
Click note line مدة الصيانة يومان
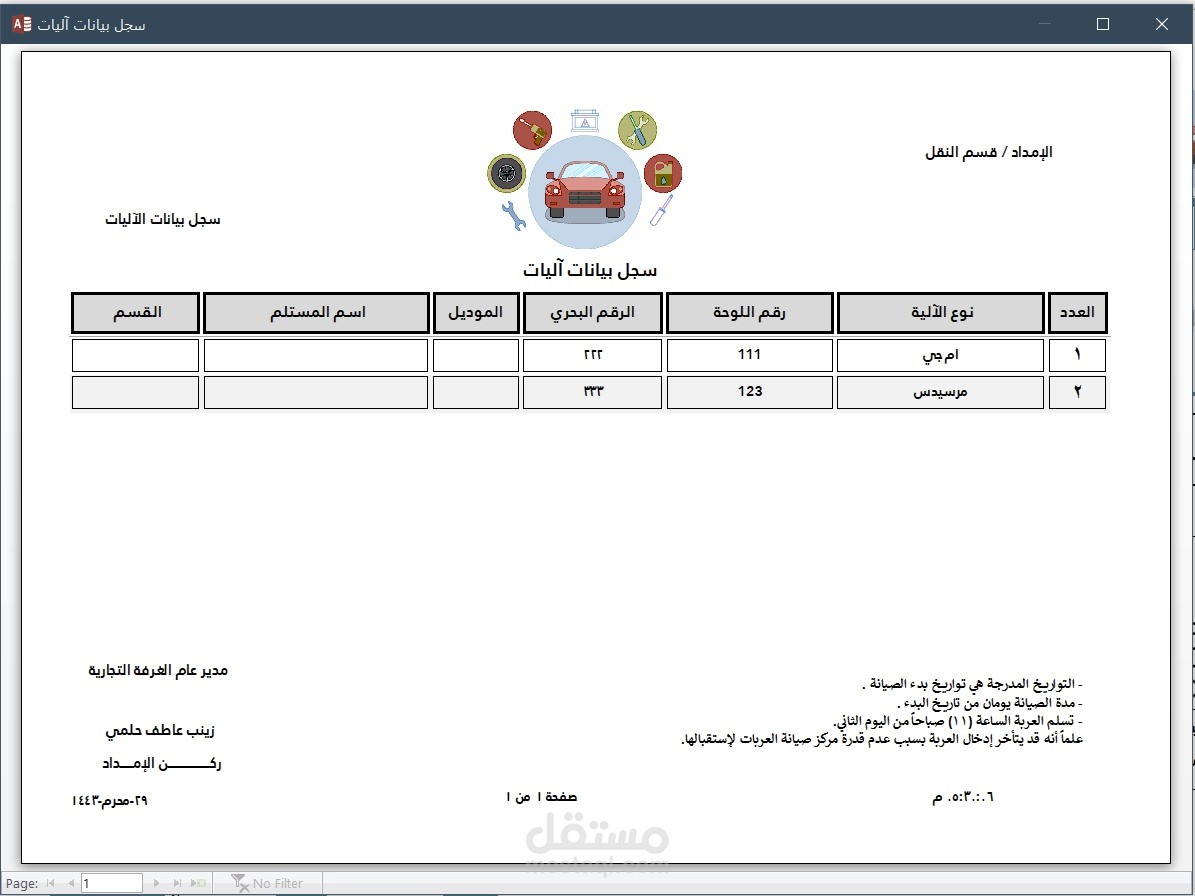989,702
